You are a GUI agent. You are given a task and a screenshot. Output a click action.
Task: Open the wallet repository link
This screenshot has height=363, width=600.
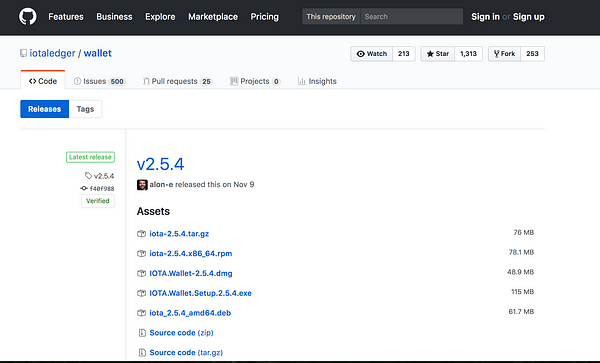click(98, 53)
